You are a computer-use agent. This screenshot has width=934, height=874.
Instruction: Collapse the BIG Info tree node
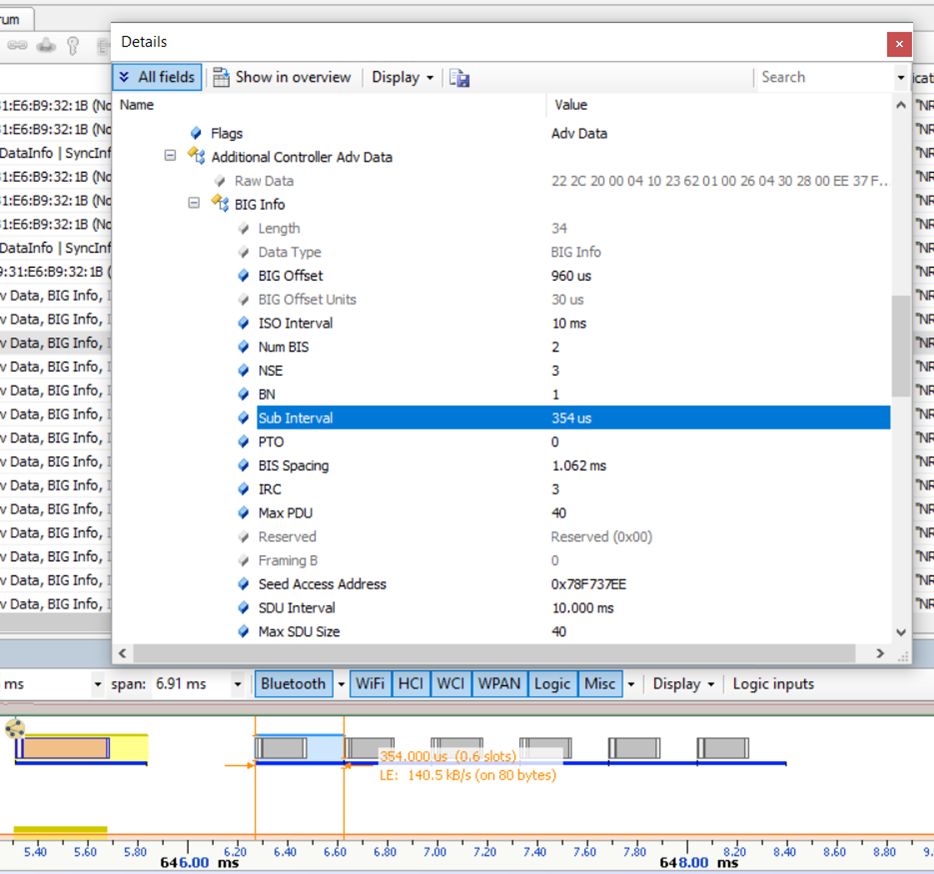pyautogui.click(x=194, y=204)
